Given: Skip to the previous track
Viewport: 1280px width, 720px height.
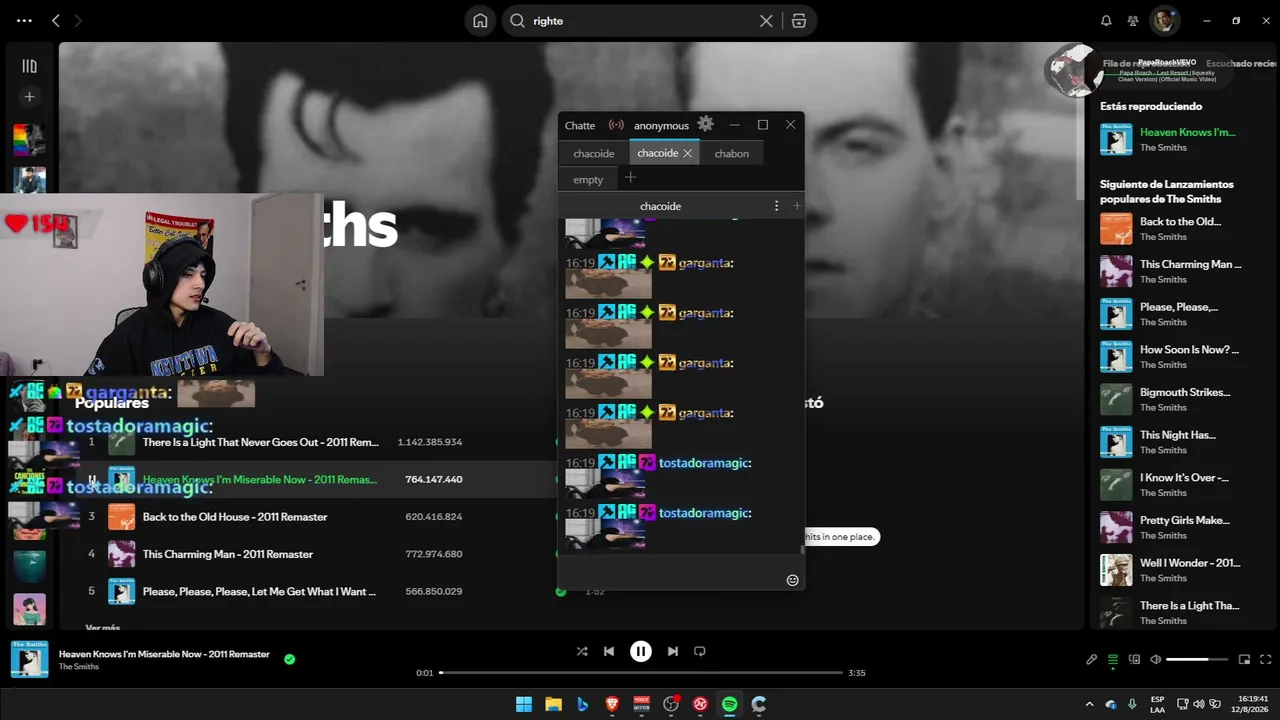Looking at the screenshot, I should 609,651.
